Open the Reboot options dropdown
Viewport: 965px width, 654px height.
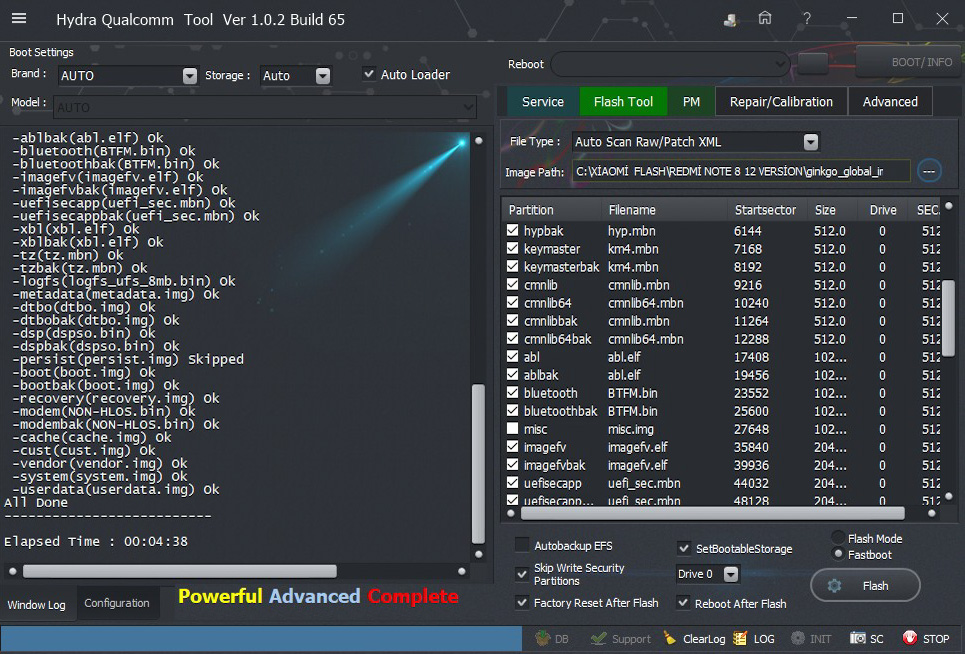(x=780, y=63)
